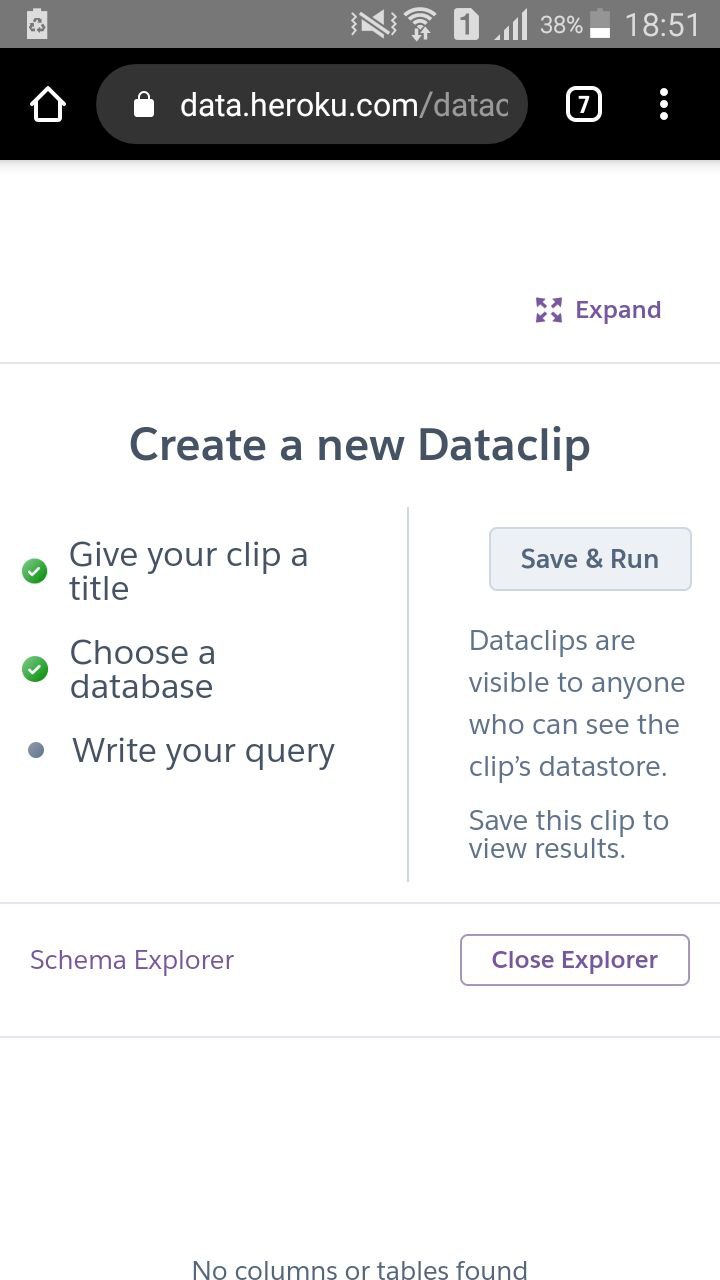Collapse schema panel with Close Explorer
Screen dimensions: 720x1280
(574, 960)
